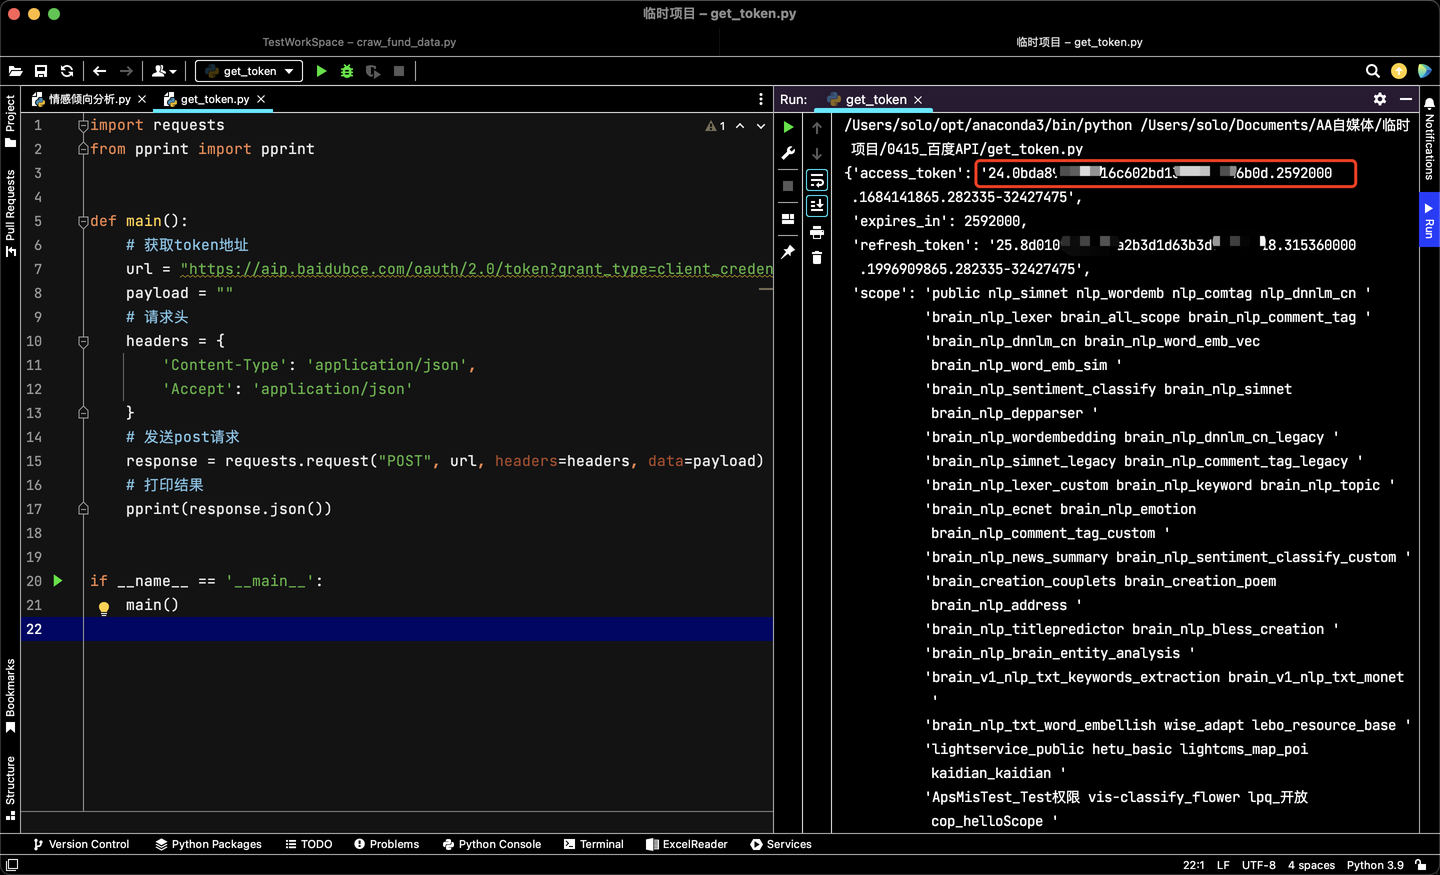Viewport: 1440px width, 875px height.
Task: Open run configuration wrench in Run panel
Action: click(x=788, y=153)
